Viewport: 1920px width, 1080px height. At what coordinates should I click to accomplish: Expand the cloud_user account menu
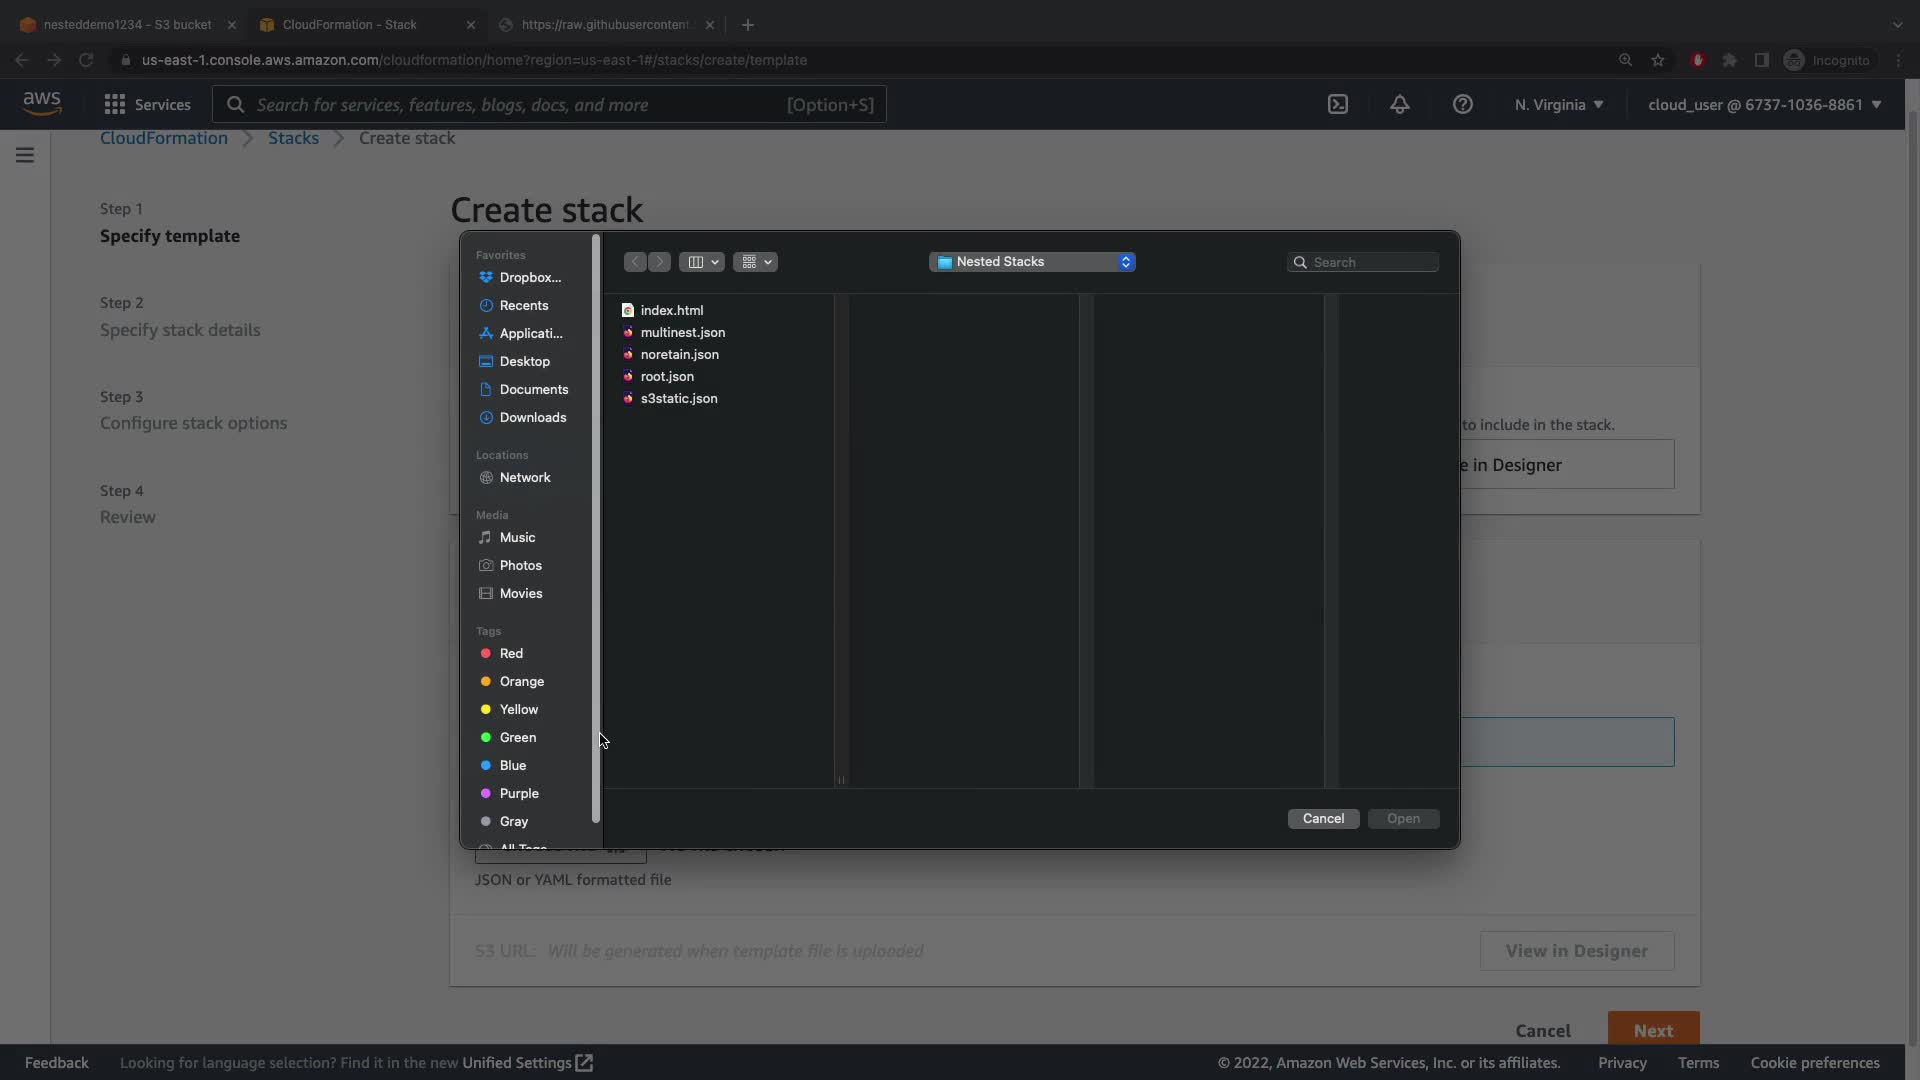click(x=1764, y=105)
